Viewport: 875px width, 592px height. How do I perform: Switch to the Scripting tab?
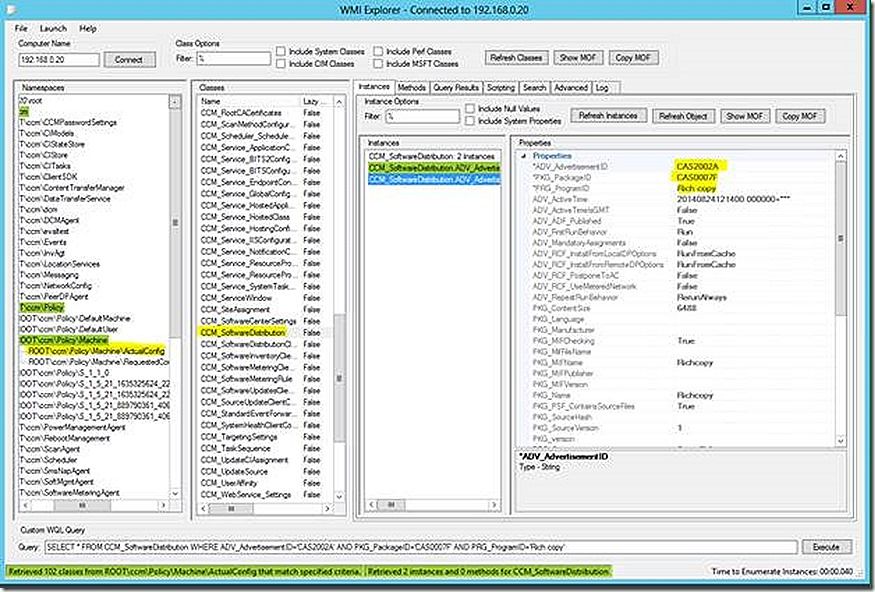coord(501,88)
